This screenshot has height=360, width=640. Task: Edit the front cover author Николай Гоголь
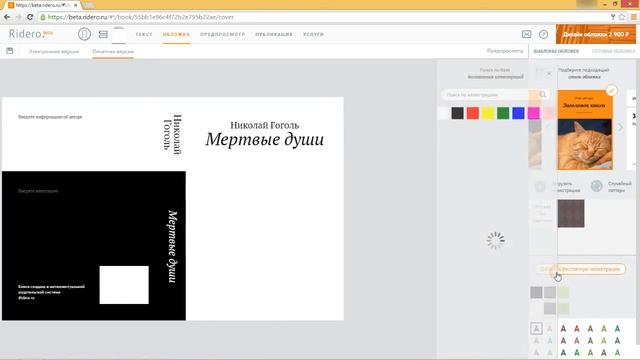[x=264, y=125]
